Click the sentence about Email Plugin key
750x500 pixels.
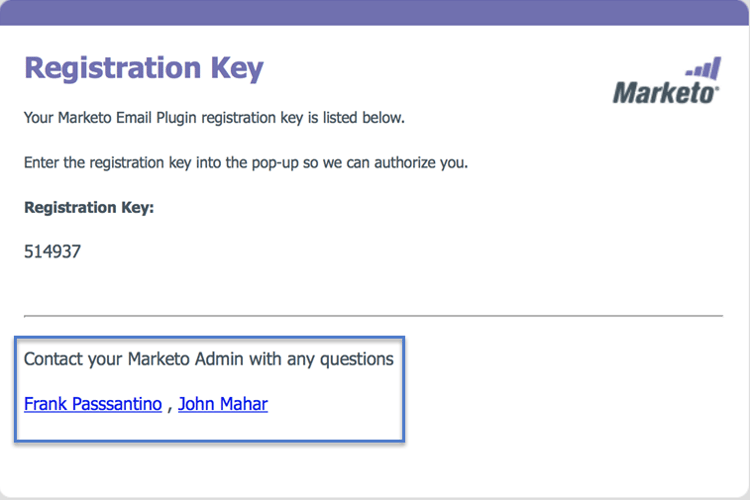pos(214,118)
